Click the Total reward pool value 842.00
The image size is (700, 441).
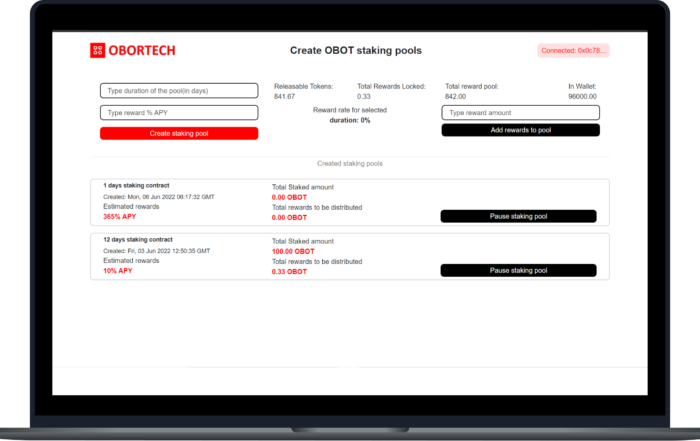click(455, 96)
